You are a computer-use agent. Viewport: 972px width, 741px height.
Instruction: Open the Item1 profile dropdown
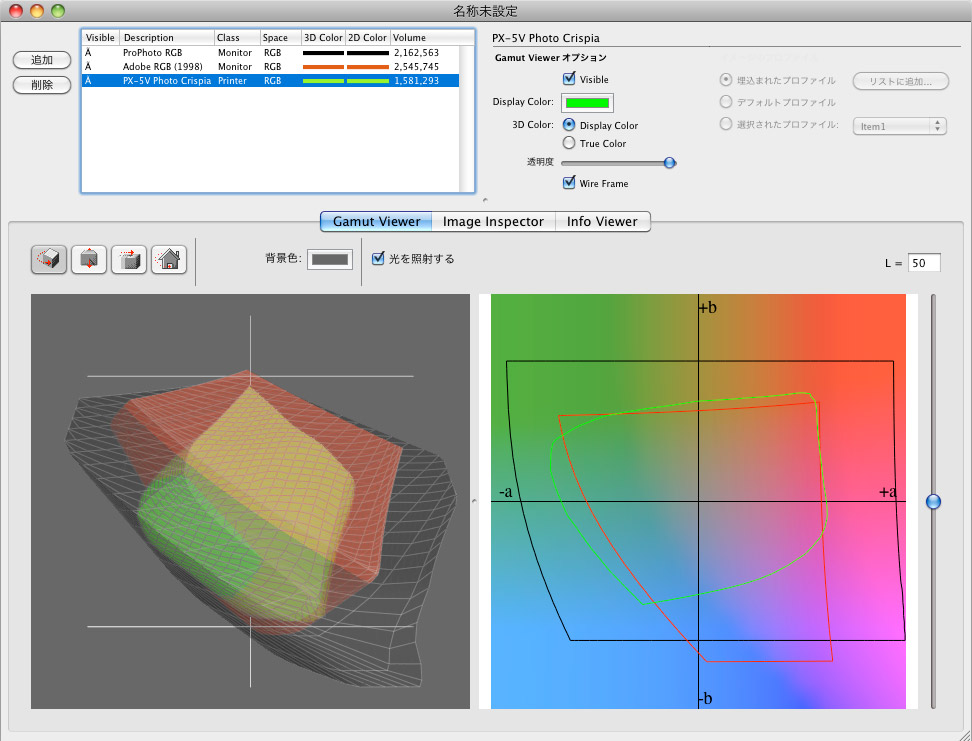point(899,126)
